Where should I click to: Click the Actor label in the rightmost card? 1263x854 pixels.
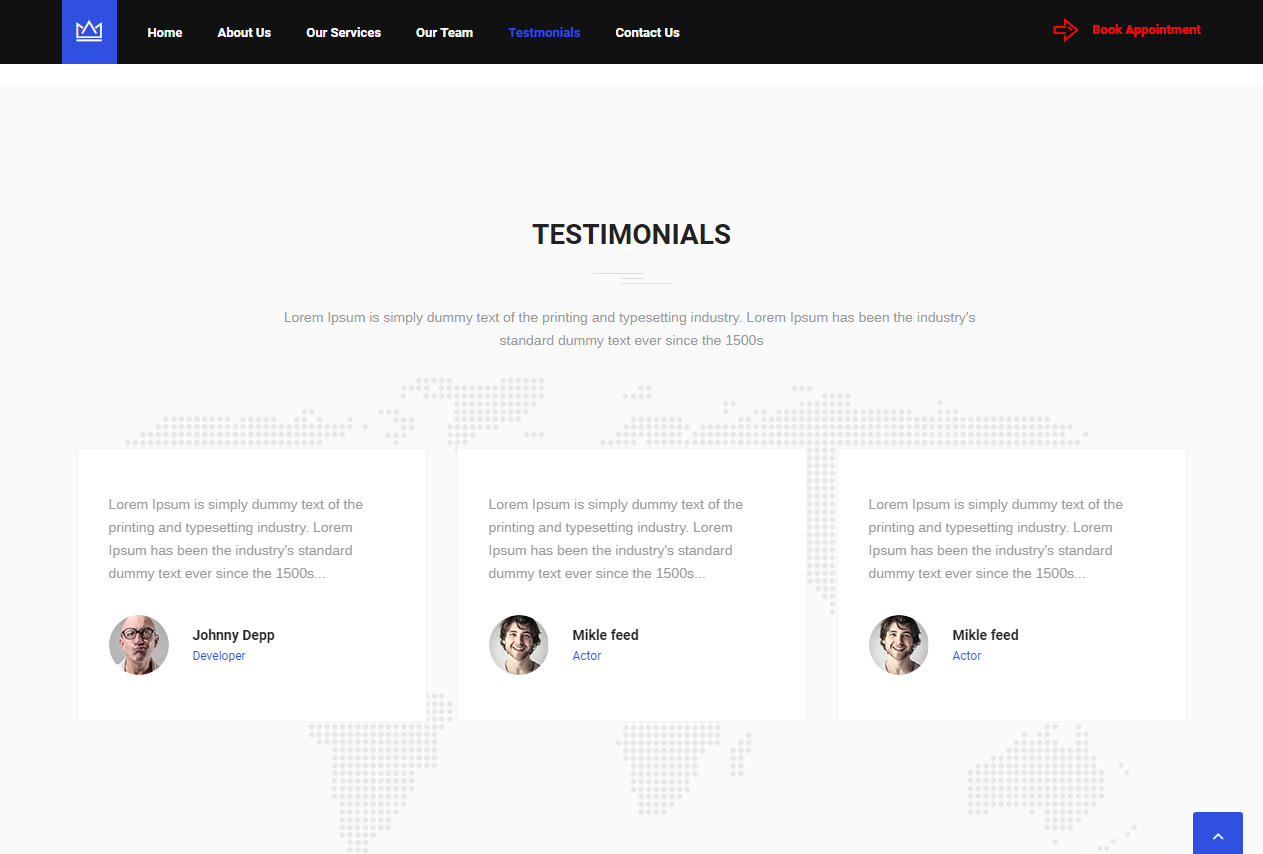(967, 656)
